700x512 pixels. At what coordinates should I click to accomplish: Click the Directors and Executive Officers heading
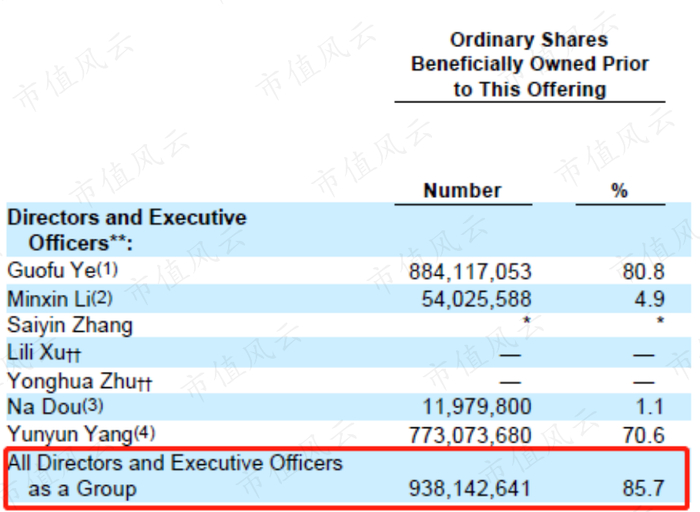tap(127, 229)
